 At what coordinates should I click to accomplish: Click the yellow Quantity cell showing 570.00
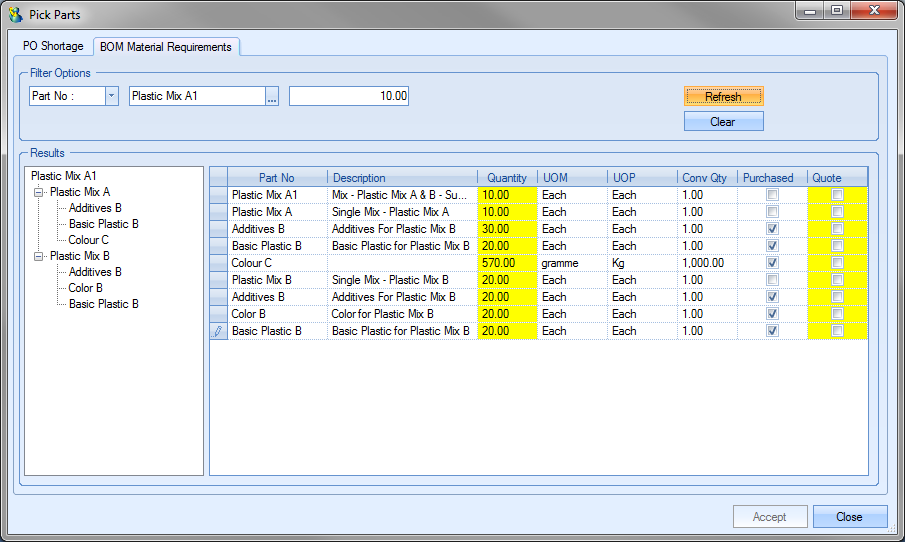pos(507,263)
